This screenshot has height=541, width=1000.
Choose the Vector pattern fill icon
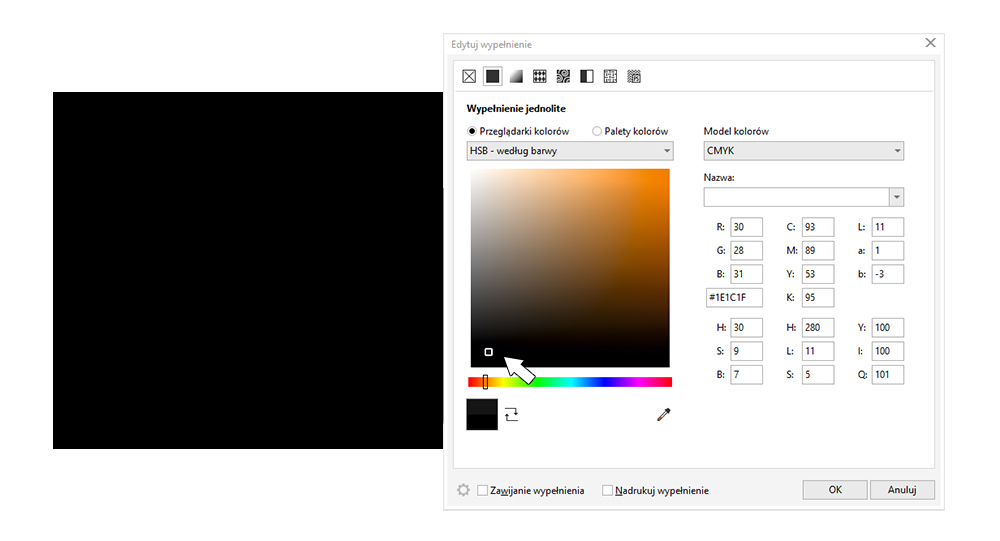539,76
